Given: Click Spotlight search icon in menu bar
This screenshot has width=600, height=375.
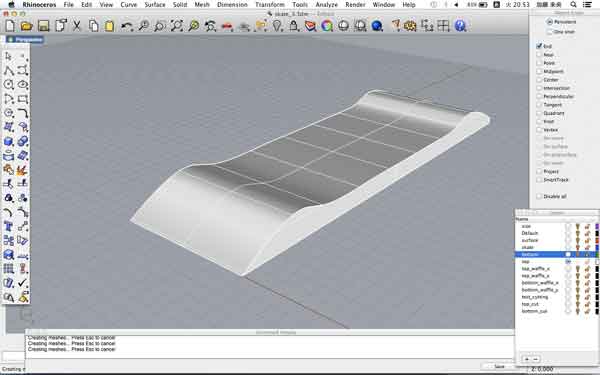Looking at the screenshot, I should pyautogui.click(x=573, y=5).
